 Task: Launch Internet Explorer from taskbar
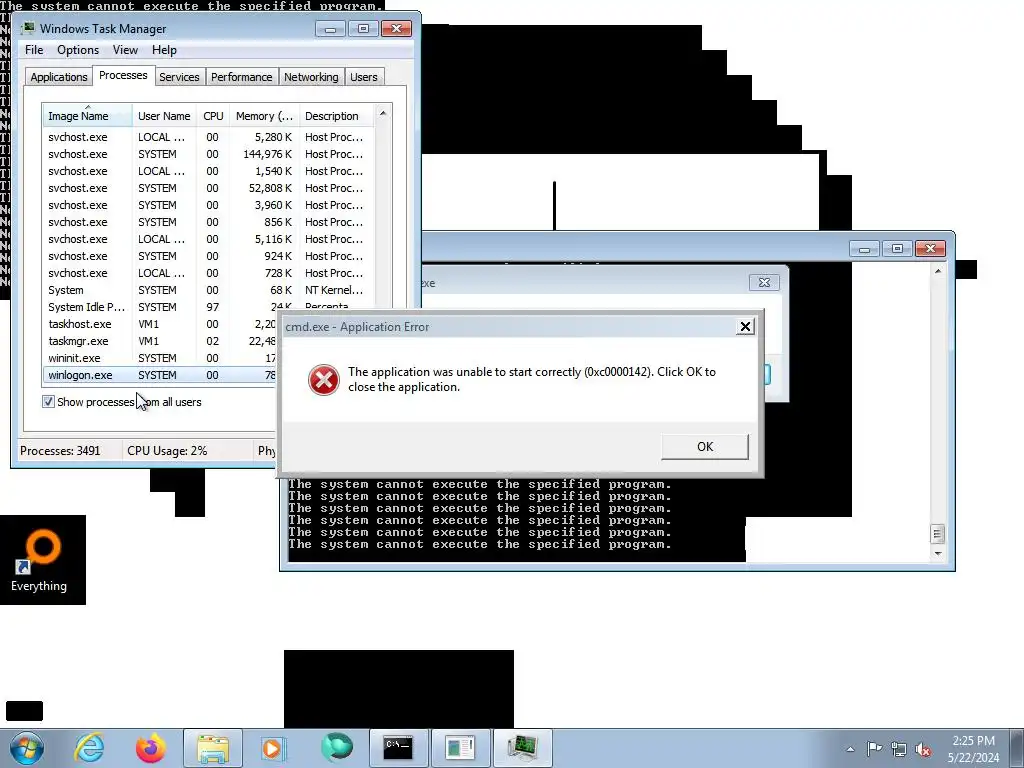click(89, 748)
